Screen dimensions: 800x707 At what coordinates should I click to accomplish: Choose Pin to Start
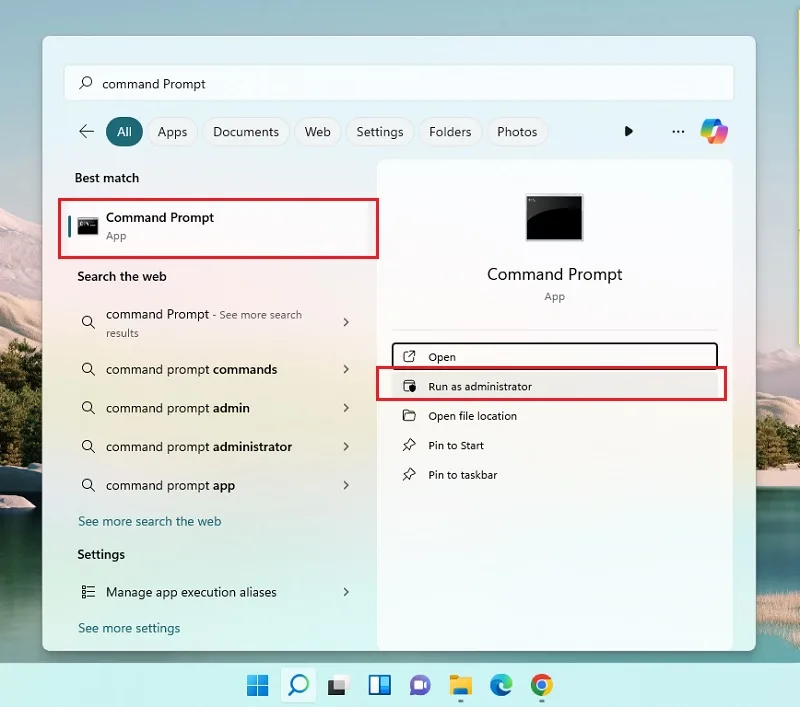(555, 445)
